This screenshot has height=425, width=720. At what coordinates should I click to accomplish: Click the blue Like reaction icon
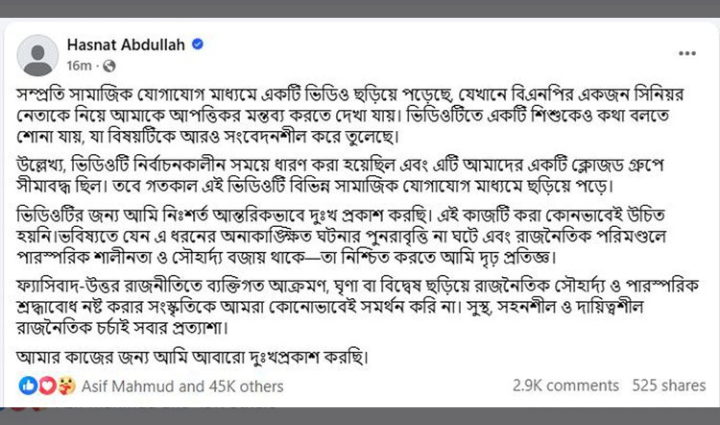click(27, 385)
